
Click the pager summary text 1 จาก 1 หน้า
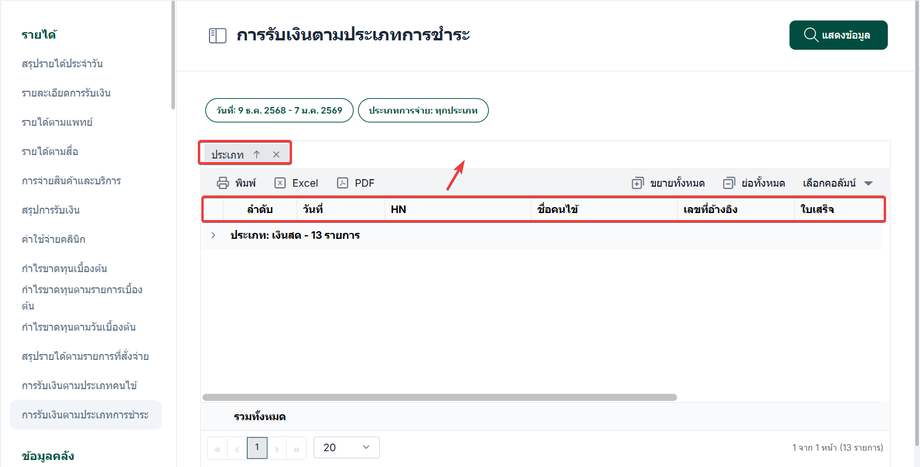[837, 448]
